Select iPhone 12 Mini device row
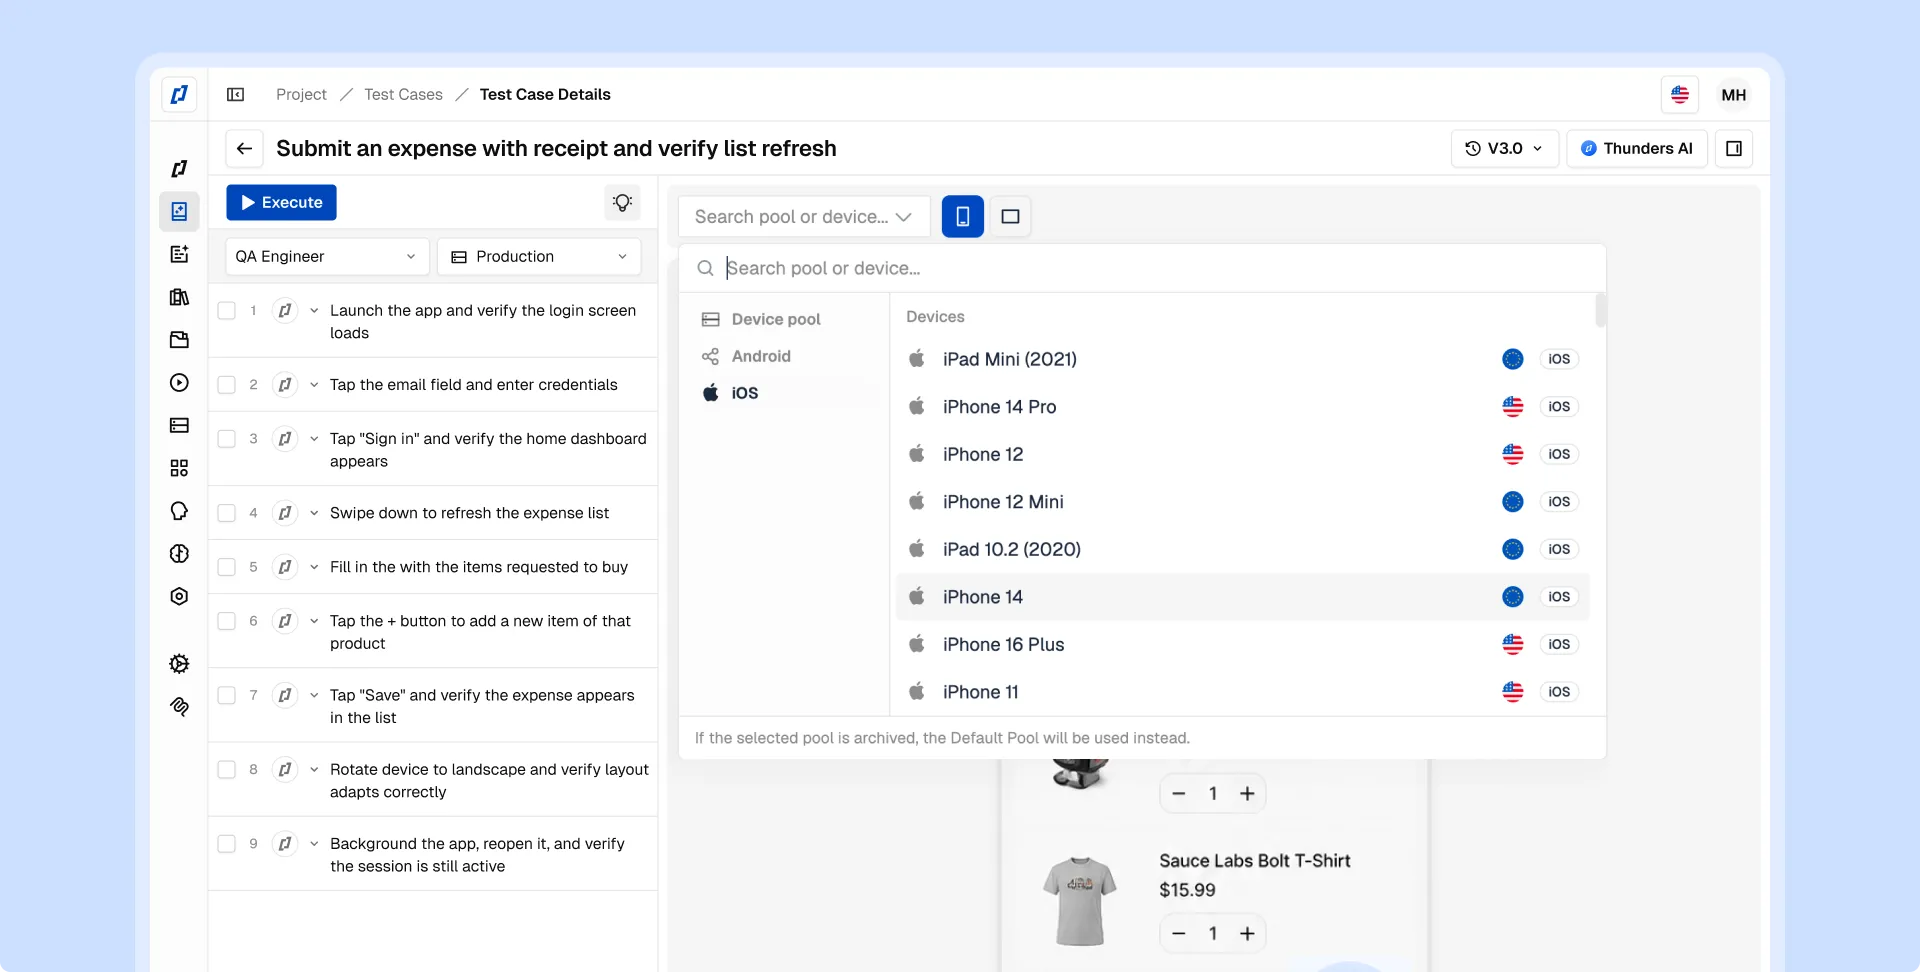The height and width of the screenshot is (972, 1920). 1242,502
